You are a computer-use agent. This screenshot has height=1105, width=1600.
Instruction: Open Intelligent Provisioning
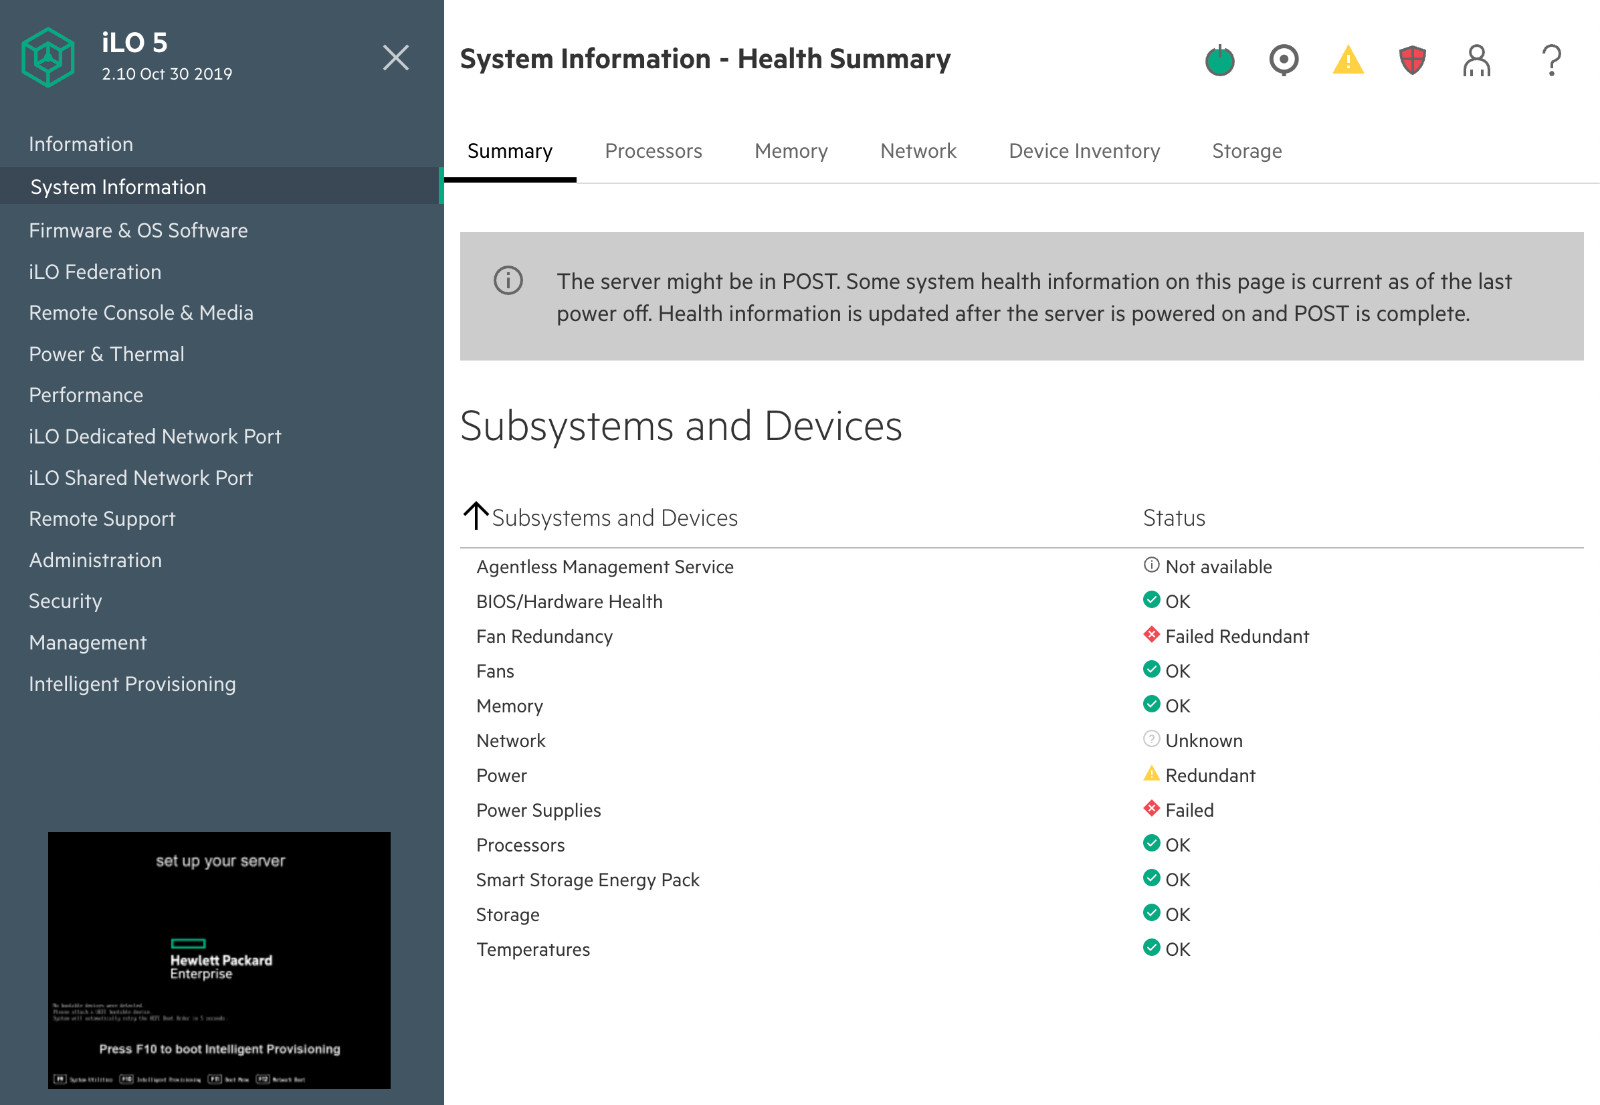coord(132,684)
